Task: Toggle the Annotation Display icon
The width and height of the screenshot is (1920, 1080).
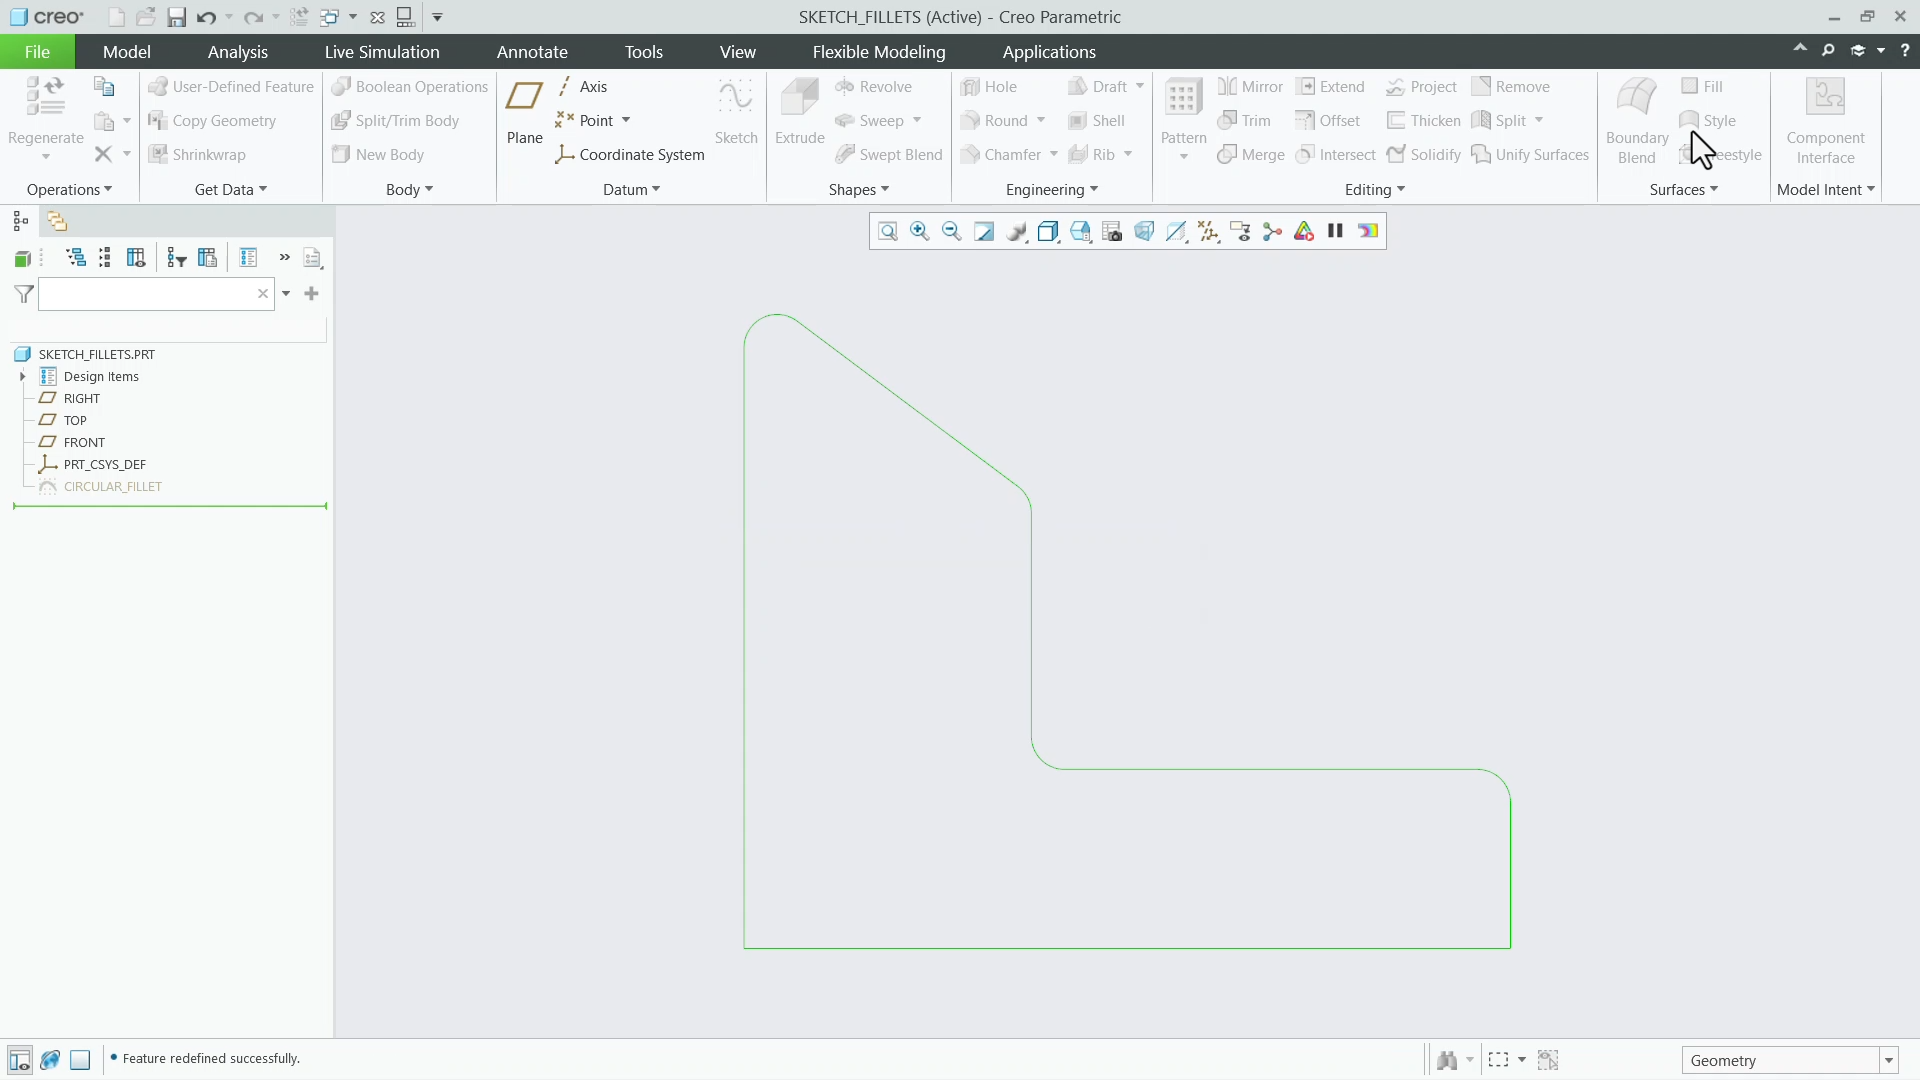Action: [1240, 232]
